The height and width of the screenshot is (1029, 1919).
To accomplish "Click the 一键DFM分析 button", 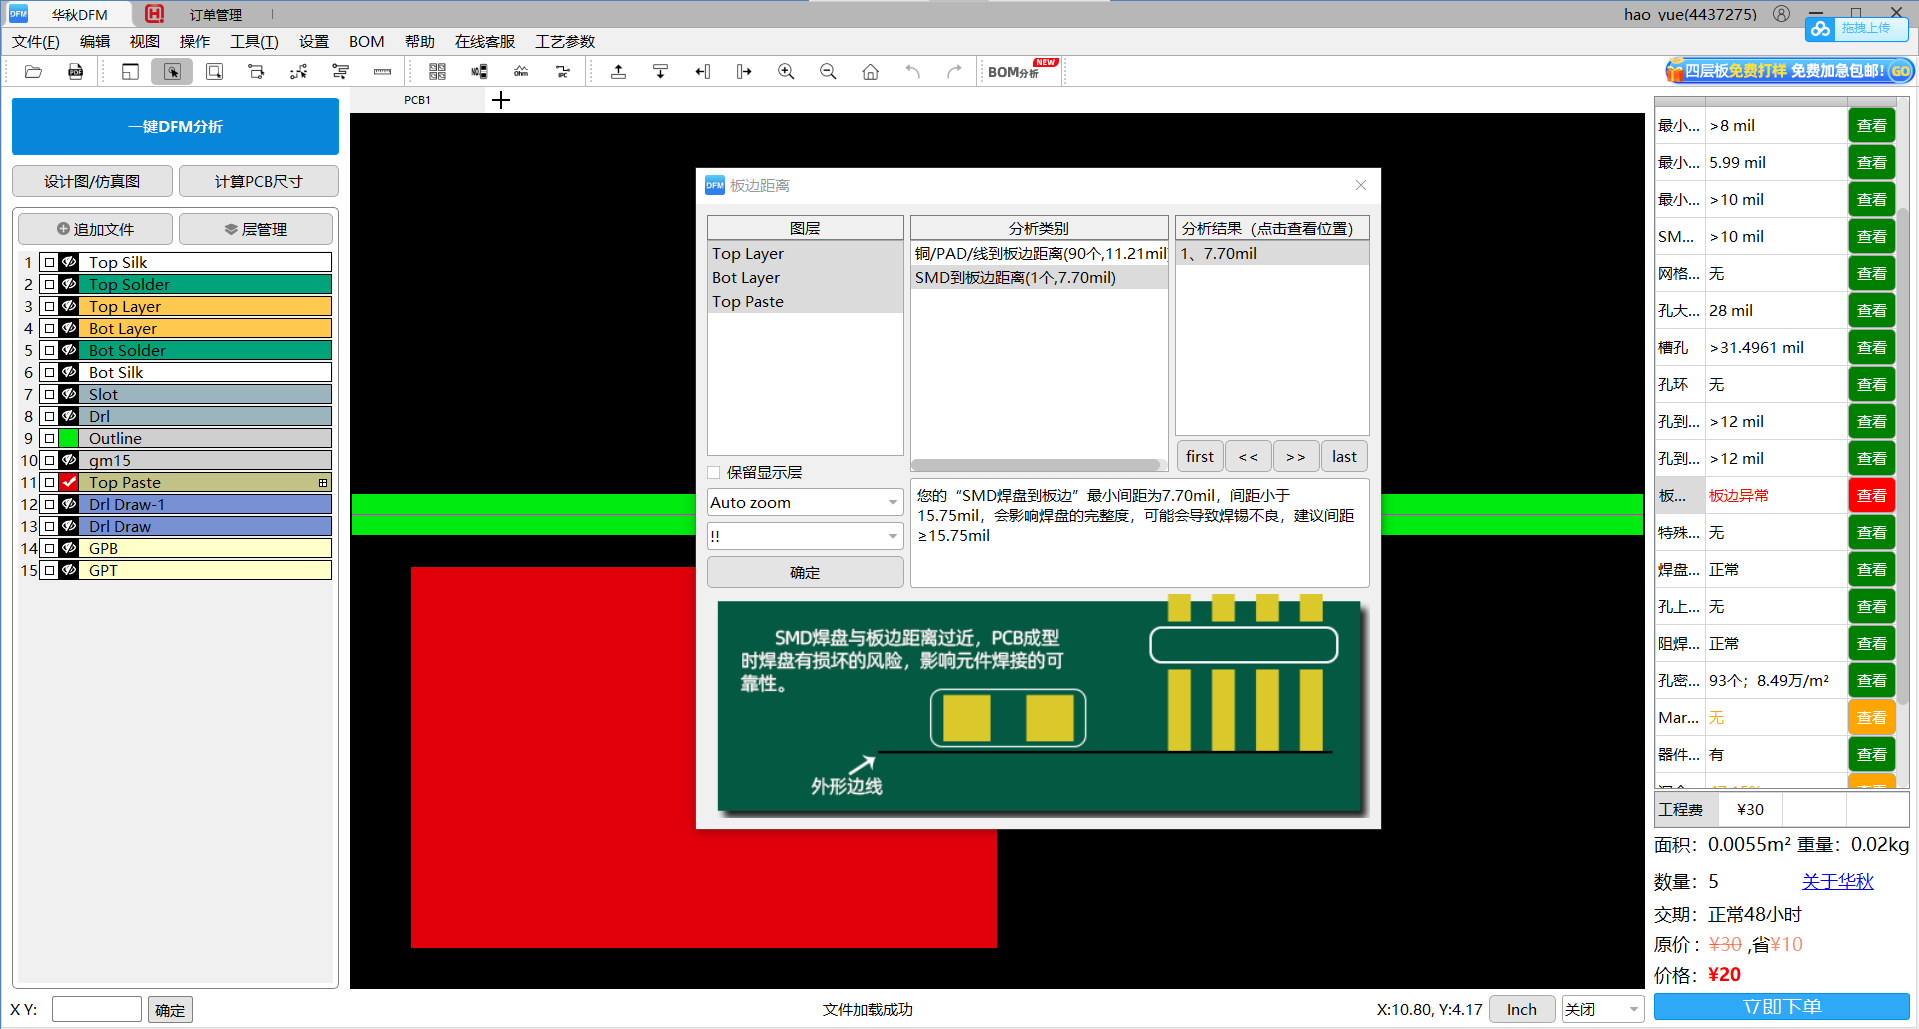I will click(175, 126).
